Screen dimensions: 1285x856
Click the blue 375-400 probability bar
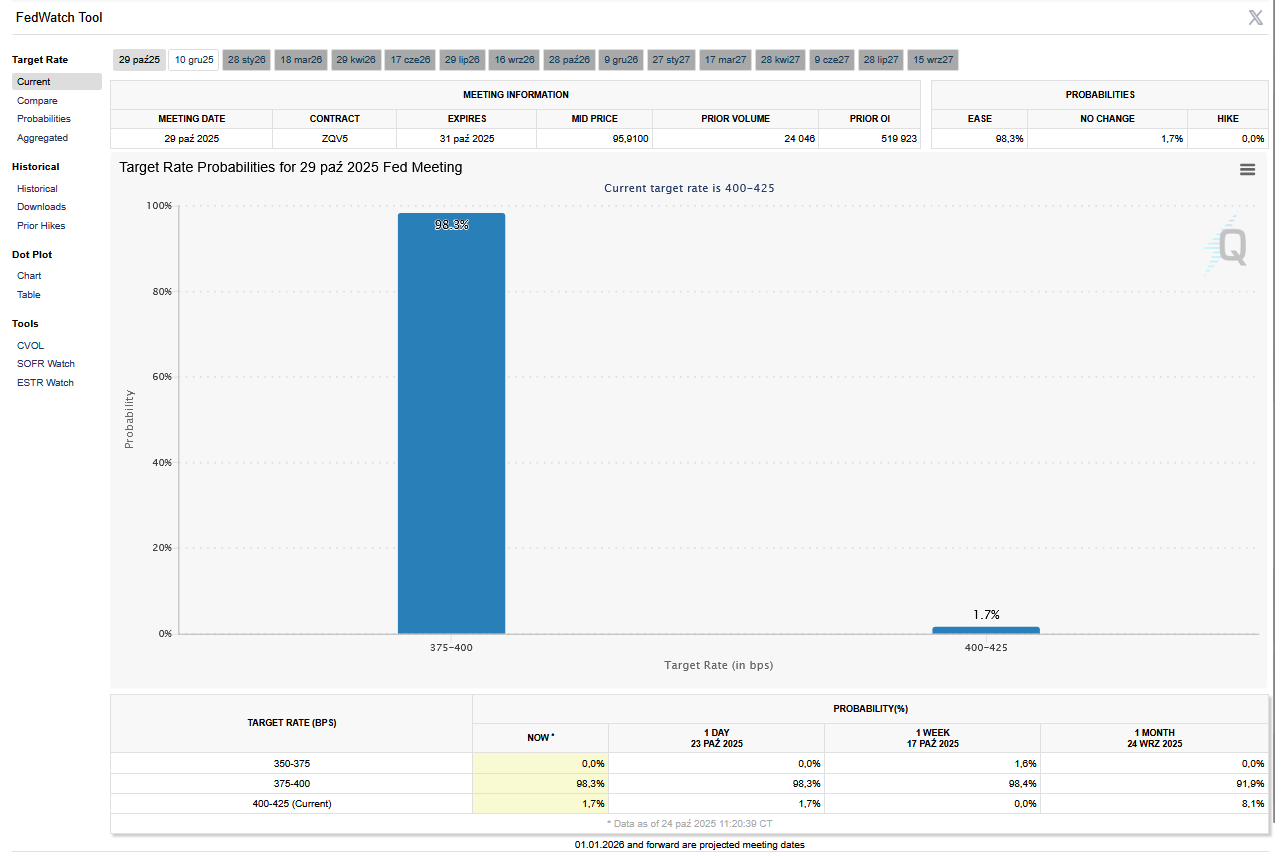(x=451, y=423)
